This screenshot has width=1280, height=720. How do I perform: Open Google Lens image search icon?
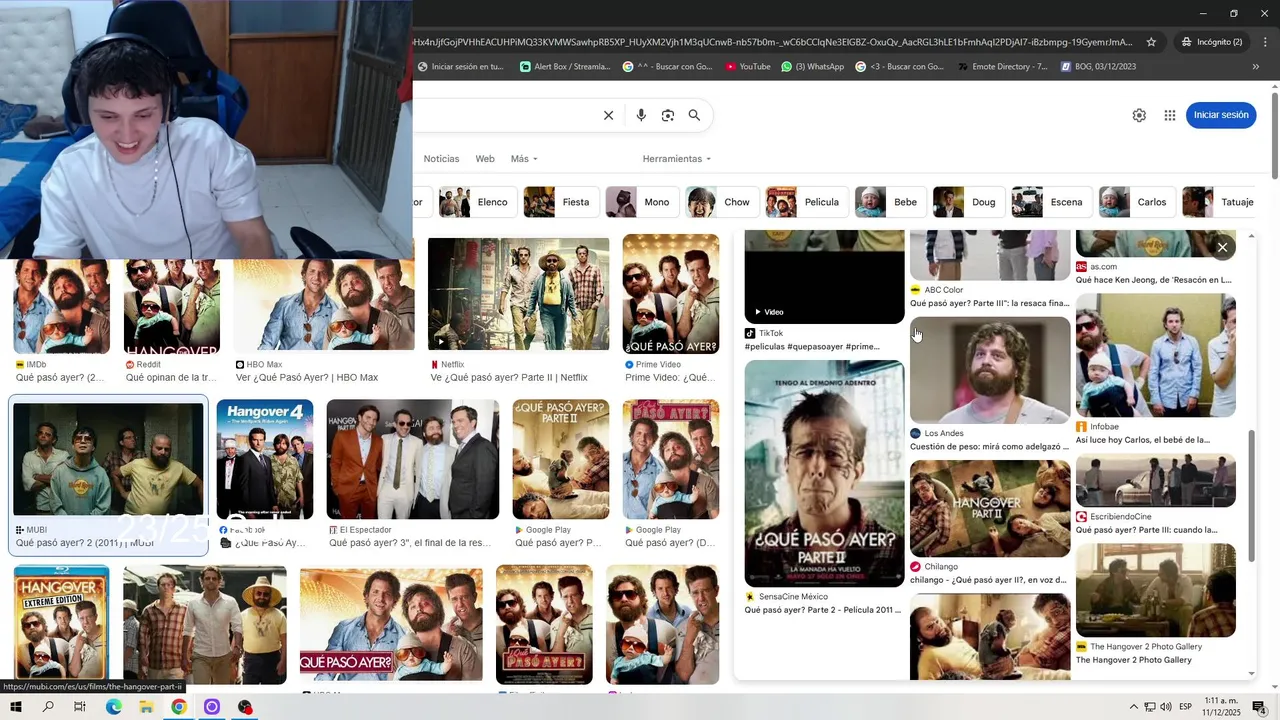(668, 115)
